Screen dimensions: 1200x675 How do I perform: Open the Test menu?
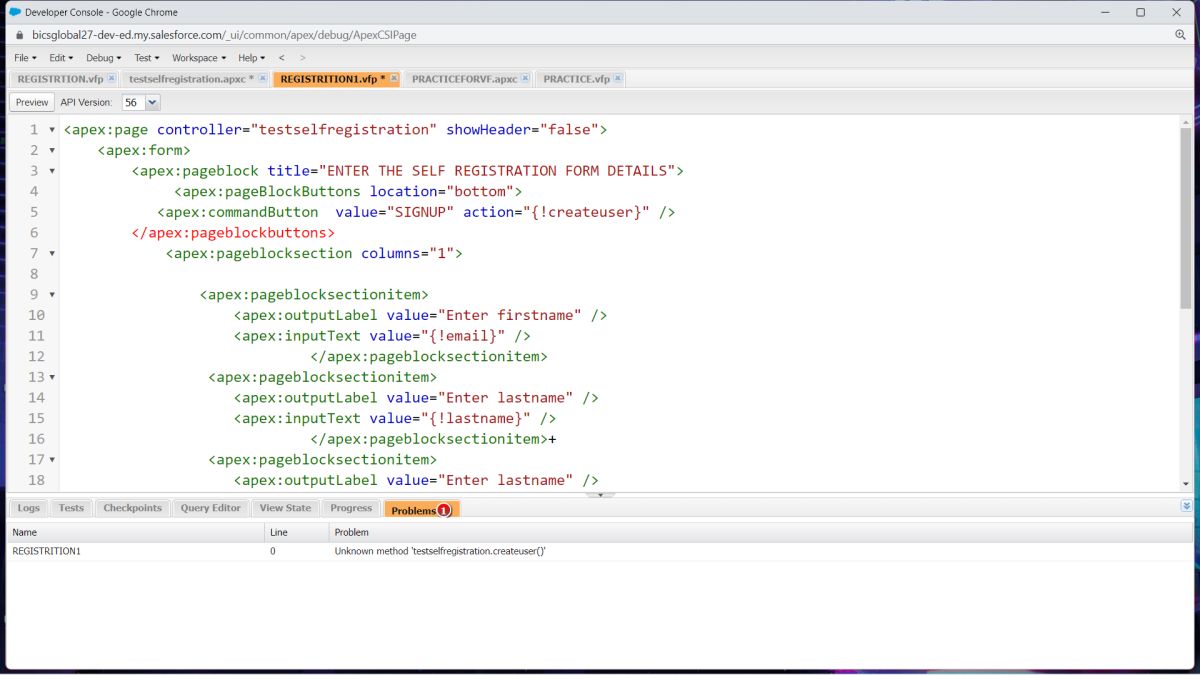147,58
